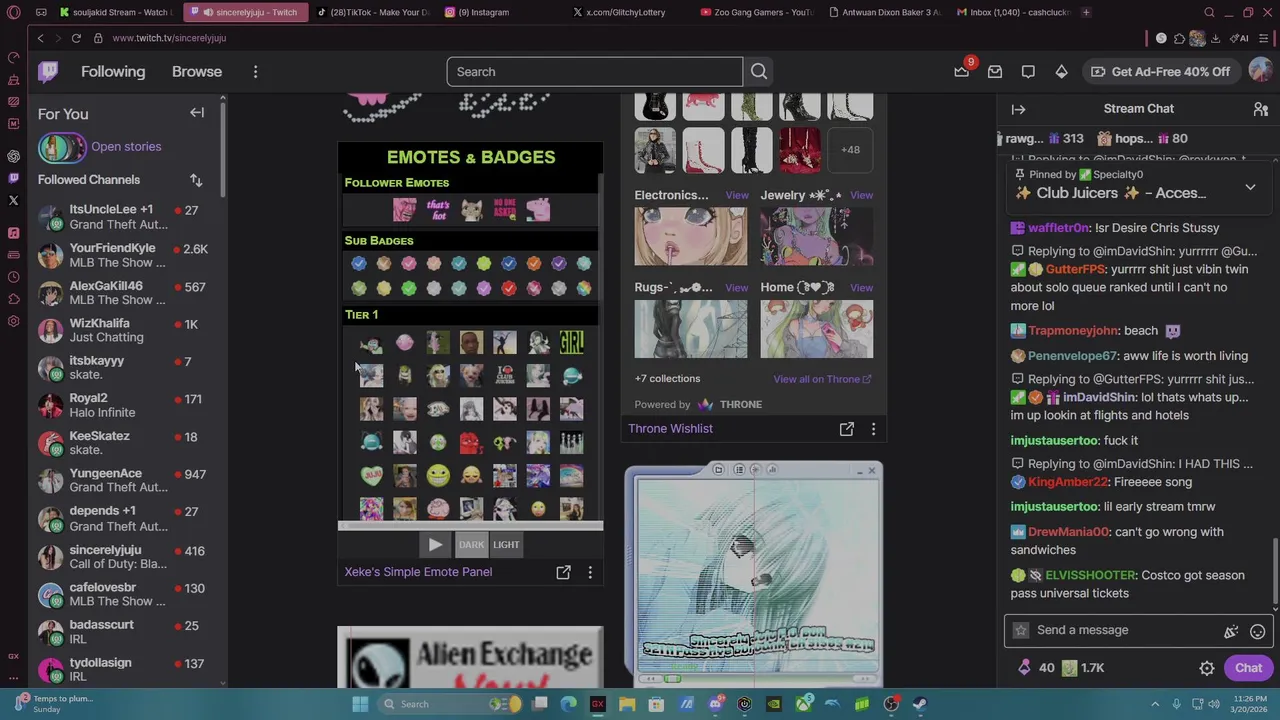Screen dimensions: 1280x720
Task: View the Rugs collection
Action: [x=736, y=288]
